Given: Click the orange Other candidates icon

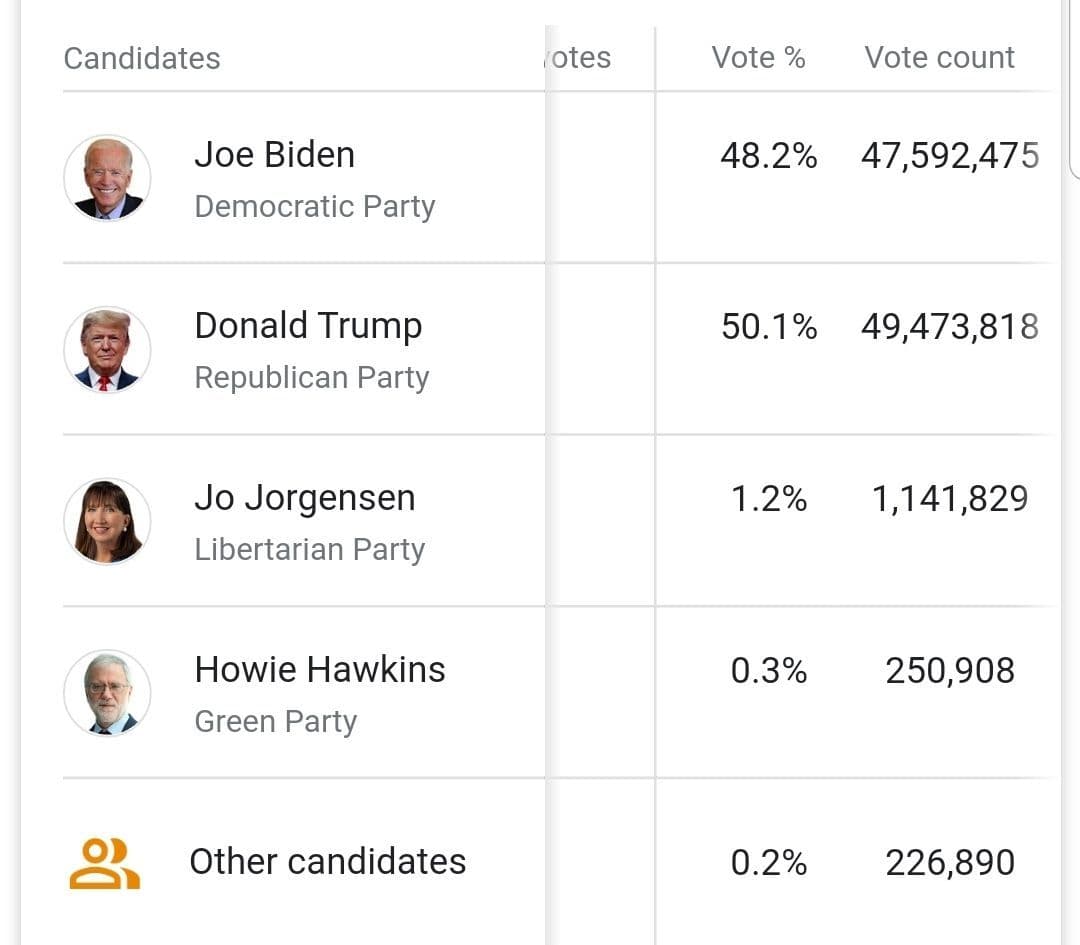Looking at the screenshot, I should click(x=104, y=863).
